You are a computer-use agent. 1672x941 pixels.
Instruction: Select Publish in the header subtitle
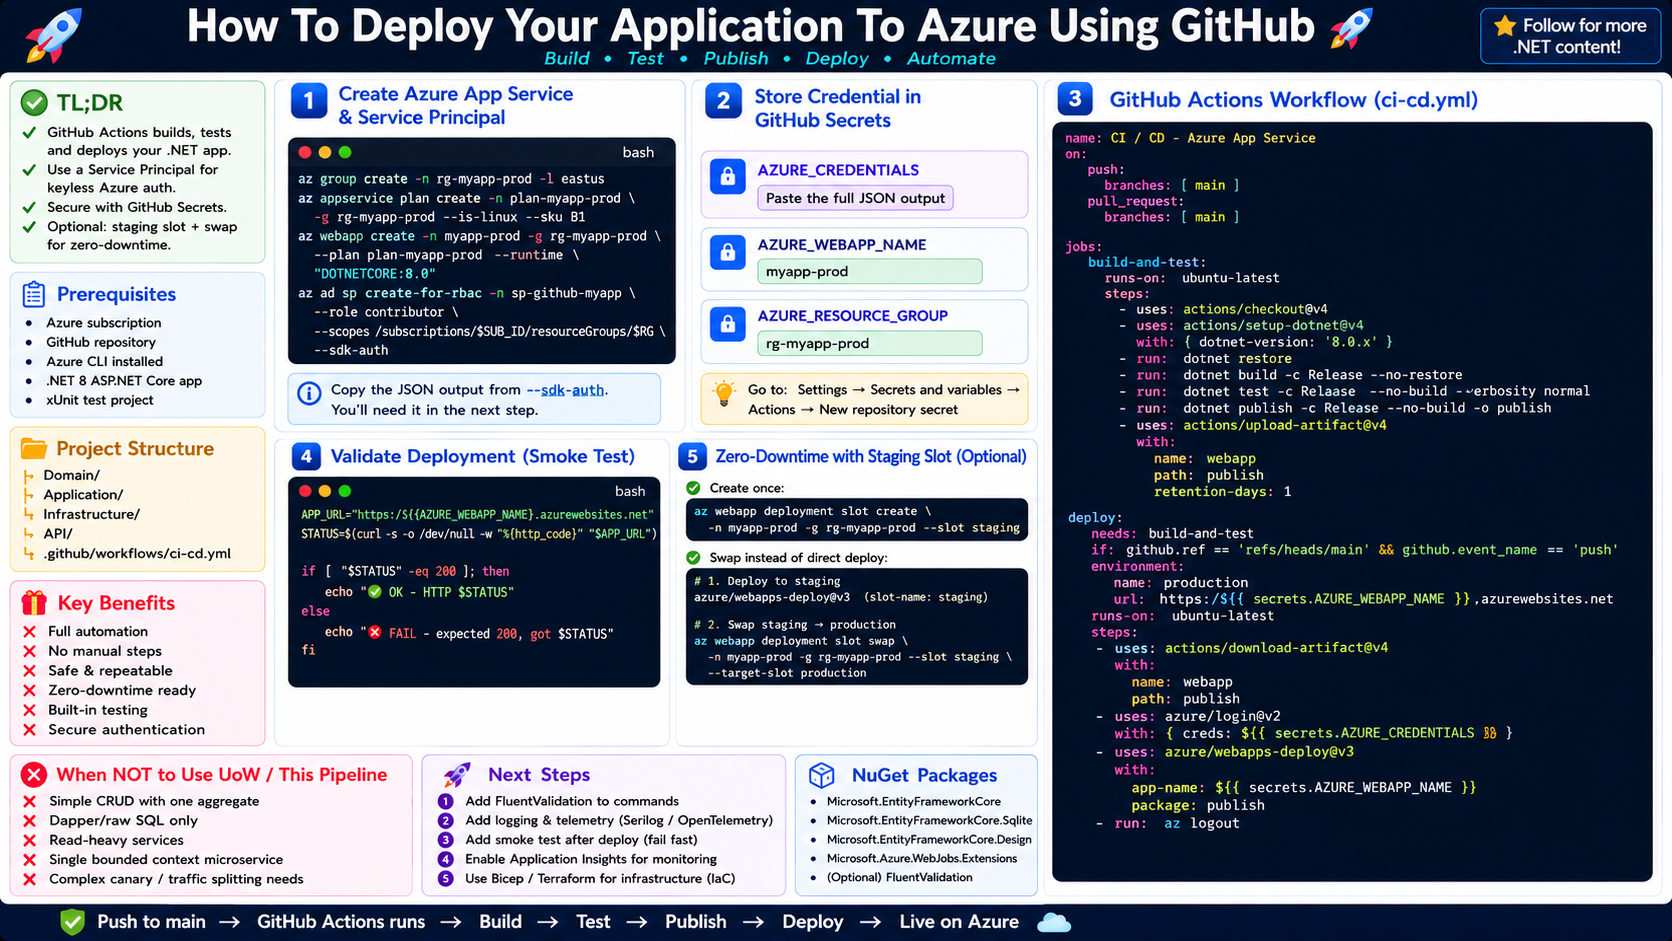pyautogui.click(x=736, y=58)
